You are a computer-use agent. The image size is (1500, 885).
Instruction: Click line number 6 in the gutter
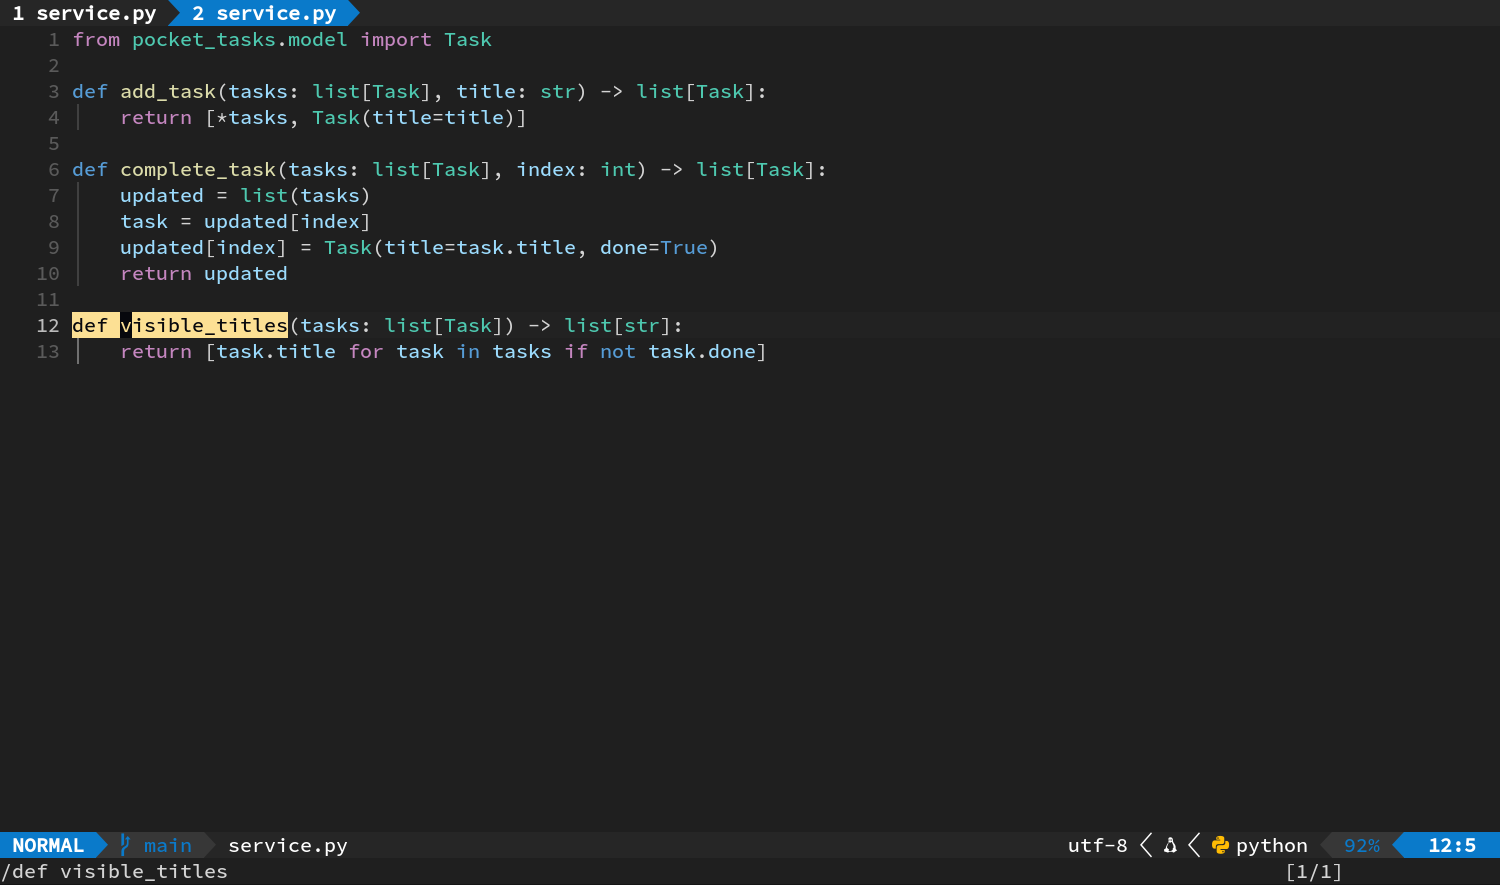coord(54,169)
